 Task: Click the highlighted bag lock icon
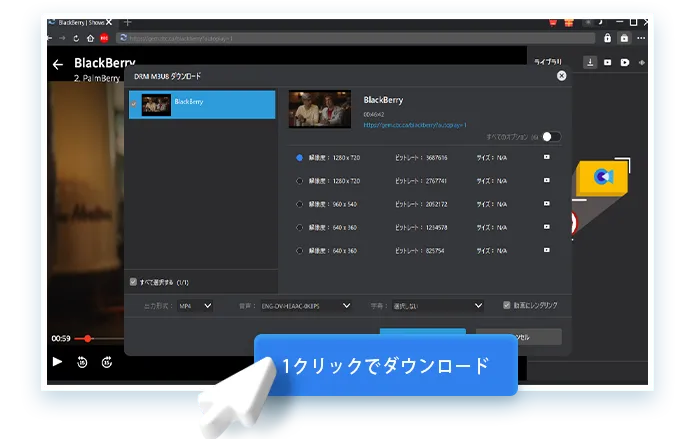point(624,39)
